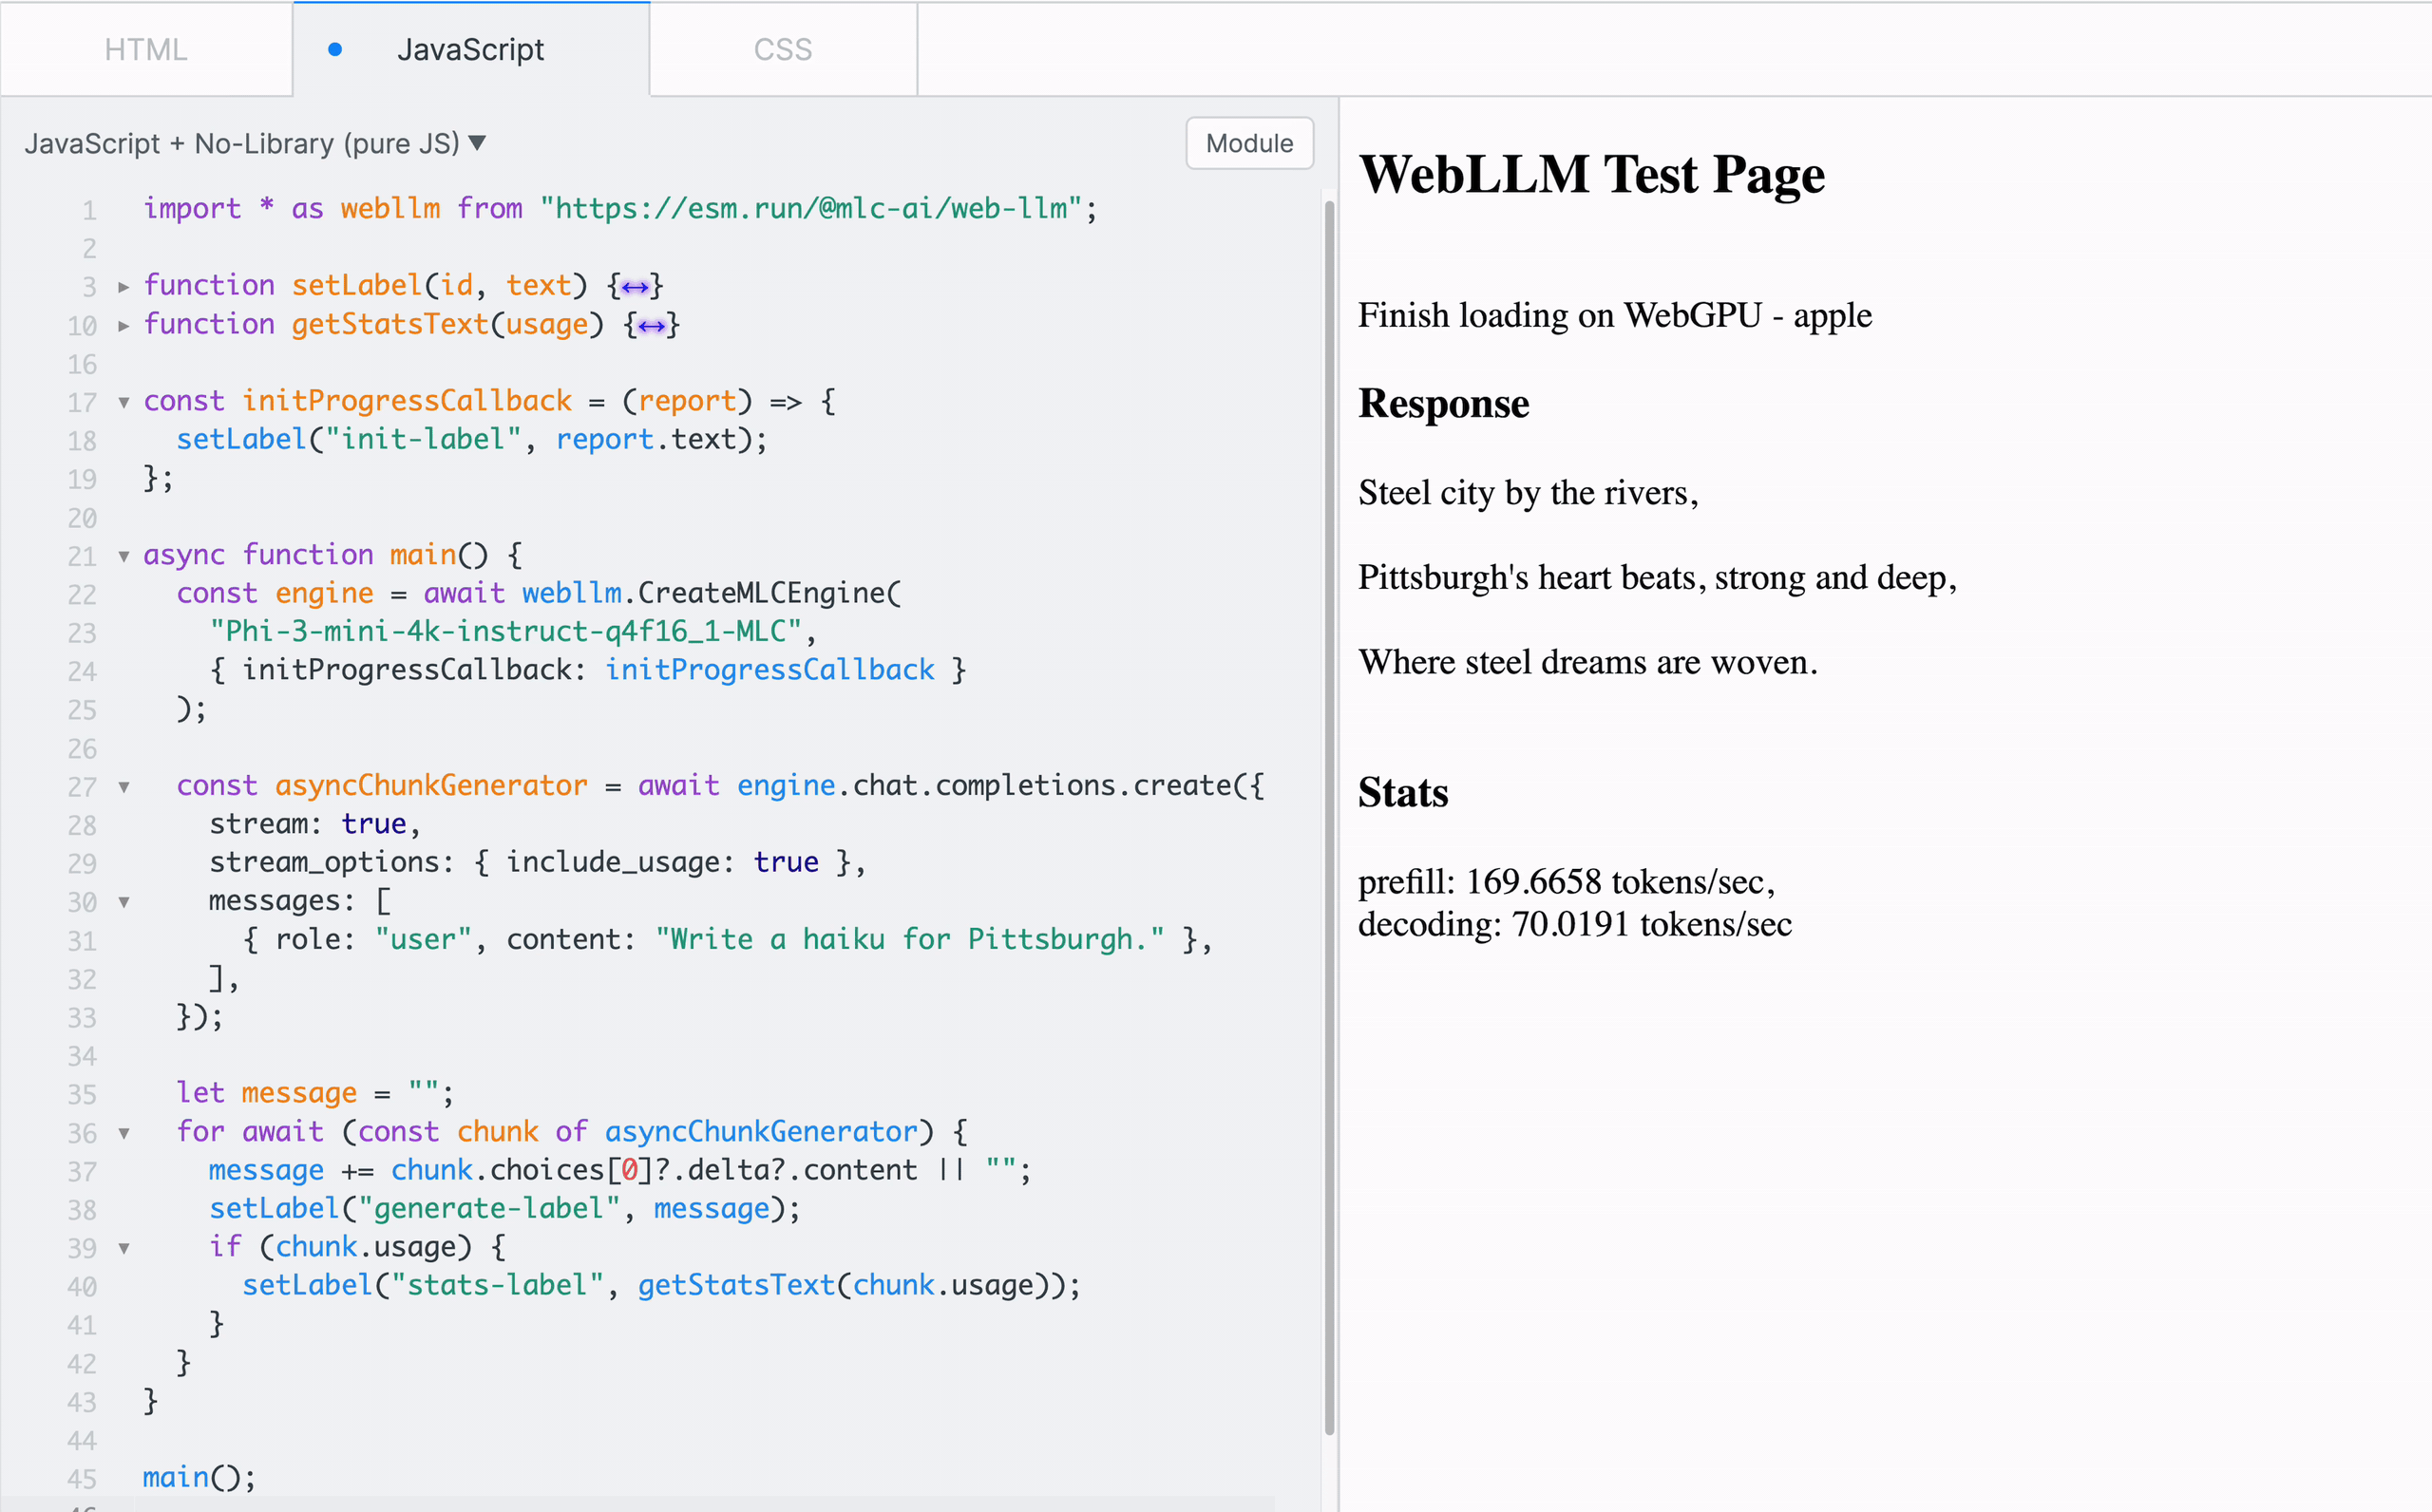Click the "init-label" string in the code
Image resolution: width=2432 pixels, height=1512 pixels.
click(x=423, y=439)
